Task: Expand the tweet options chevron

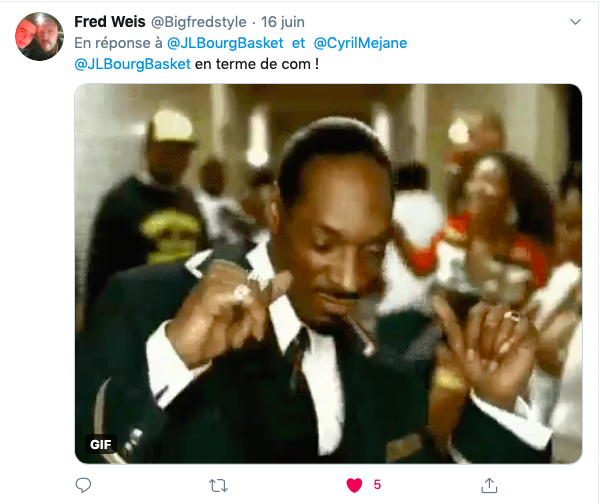Action: tap(575, 22)
